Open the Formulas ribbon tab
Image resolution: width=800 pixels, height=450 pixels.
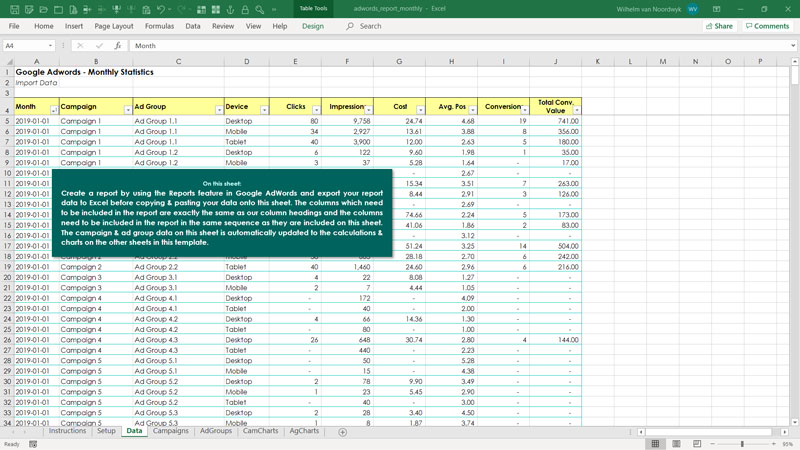coord(159,26)
